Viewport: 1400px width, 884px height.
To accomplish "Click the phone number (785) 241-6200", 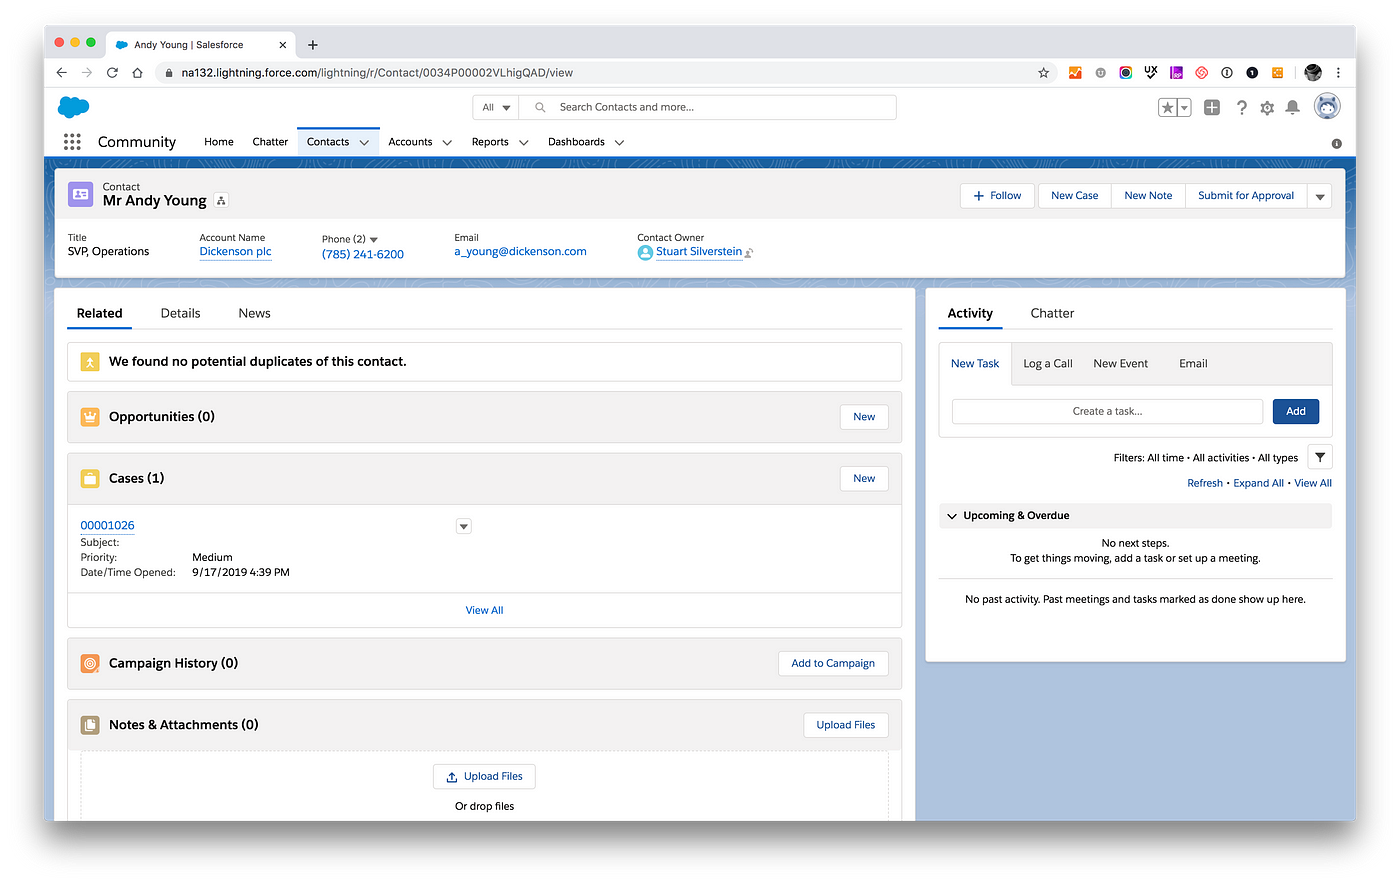I will click(x=363, y=255).
